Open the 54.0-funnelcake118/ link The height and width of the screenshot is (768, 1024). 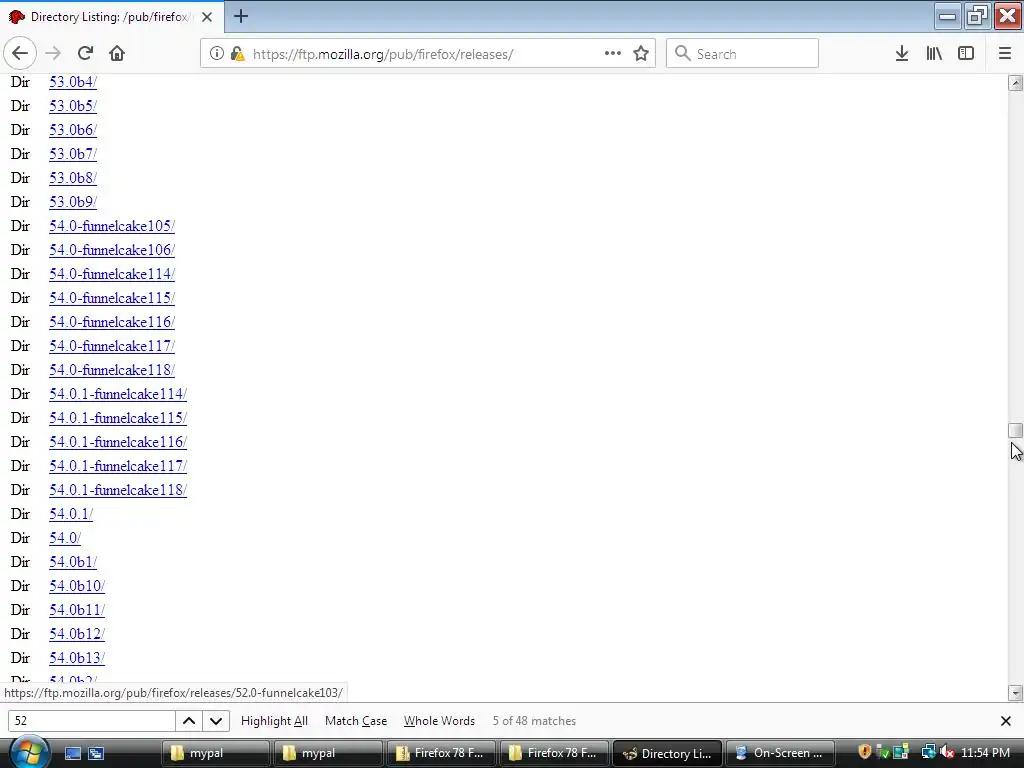(112, 370)
